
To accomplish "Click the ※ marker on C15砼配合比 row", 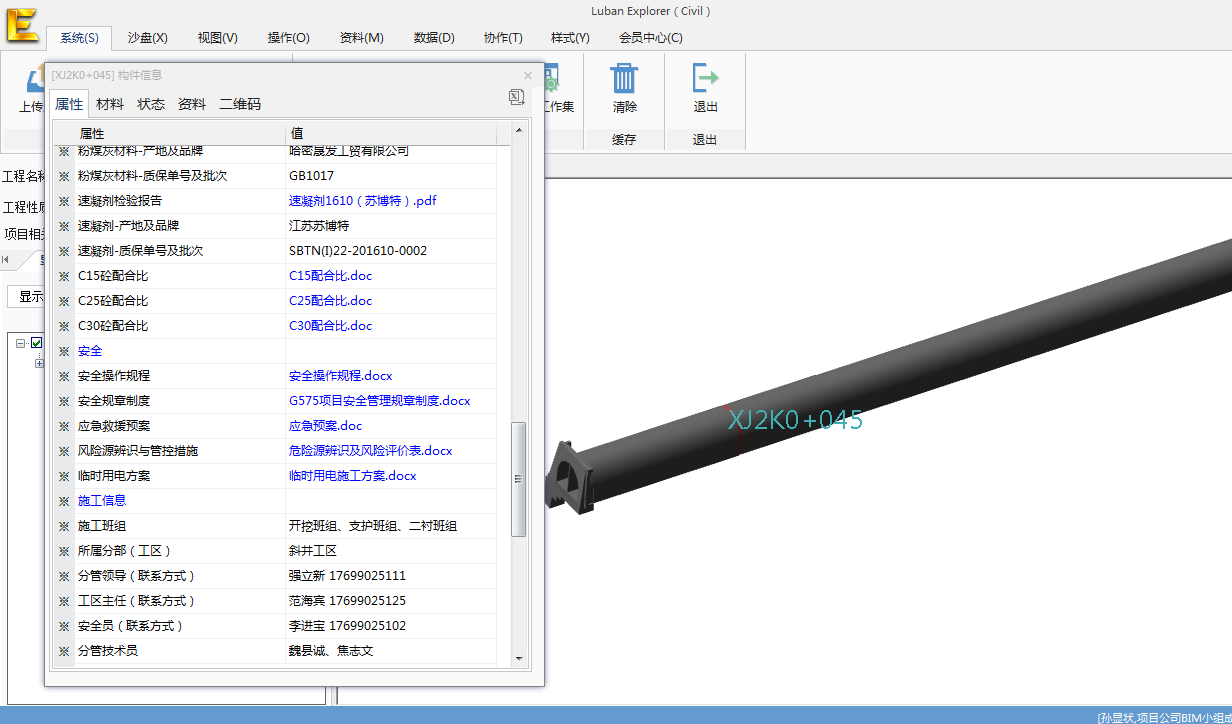I will click(64, 276).
